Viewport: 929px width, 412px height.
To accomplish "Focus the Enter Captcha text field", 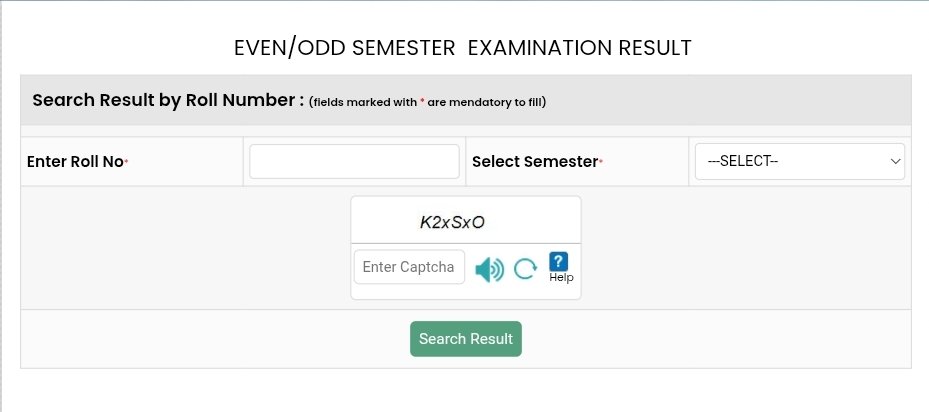I will [x=409, y=267].
